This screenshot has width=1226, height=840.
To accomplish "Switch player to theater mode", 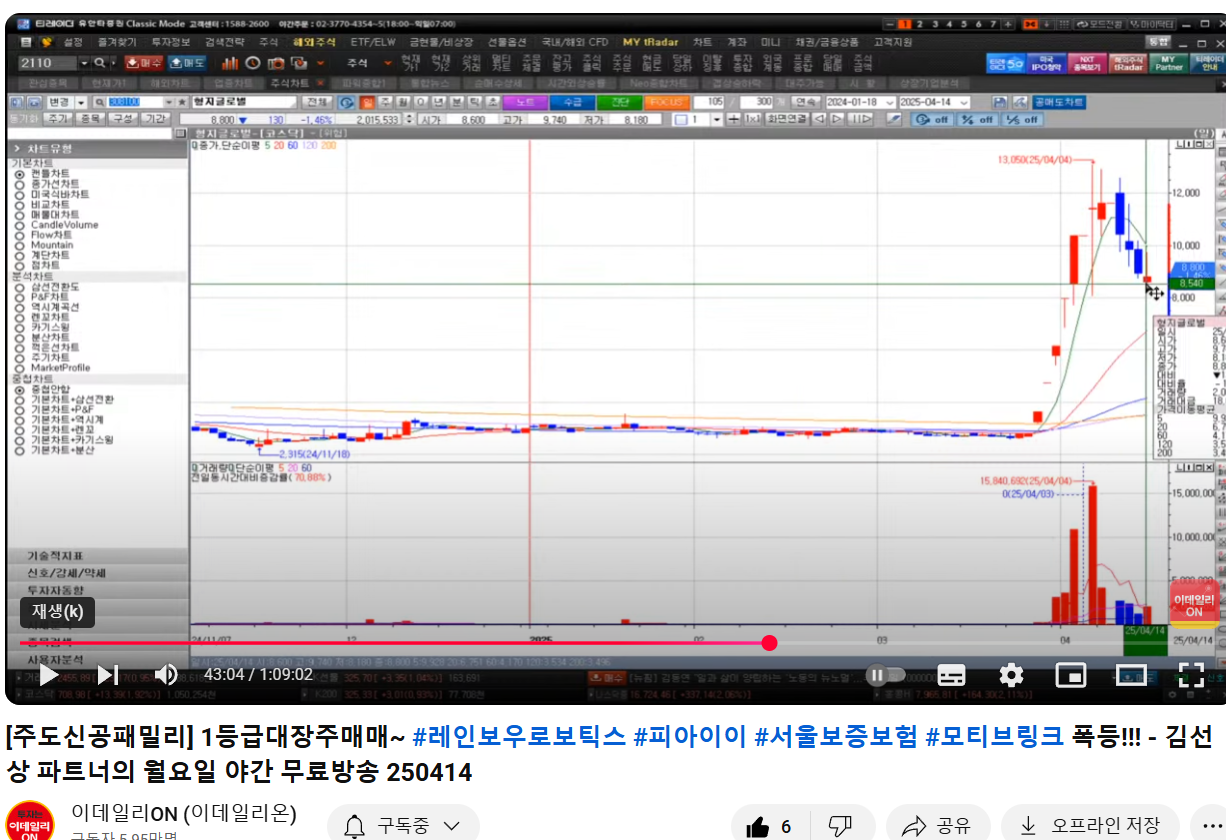I will tap(1131, 675).
